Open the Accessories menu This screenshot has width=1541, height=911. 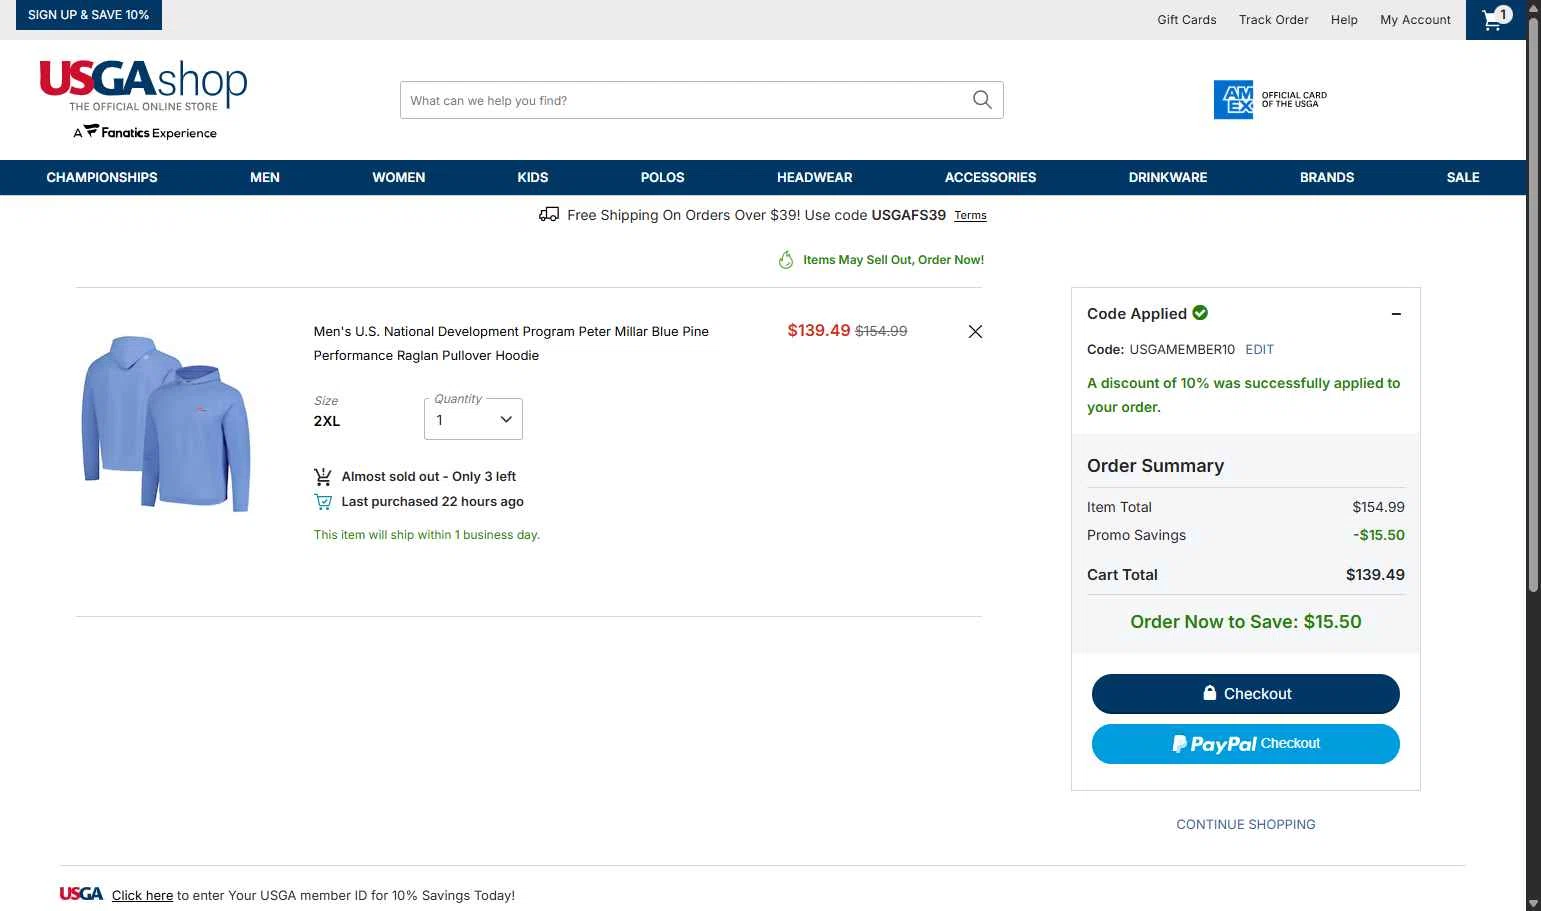click(991, 177)
